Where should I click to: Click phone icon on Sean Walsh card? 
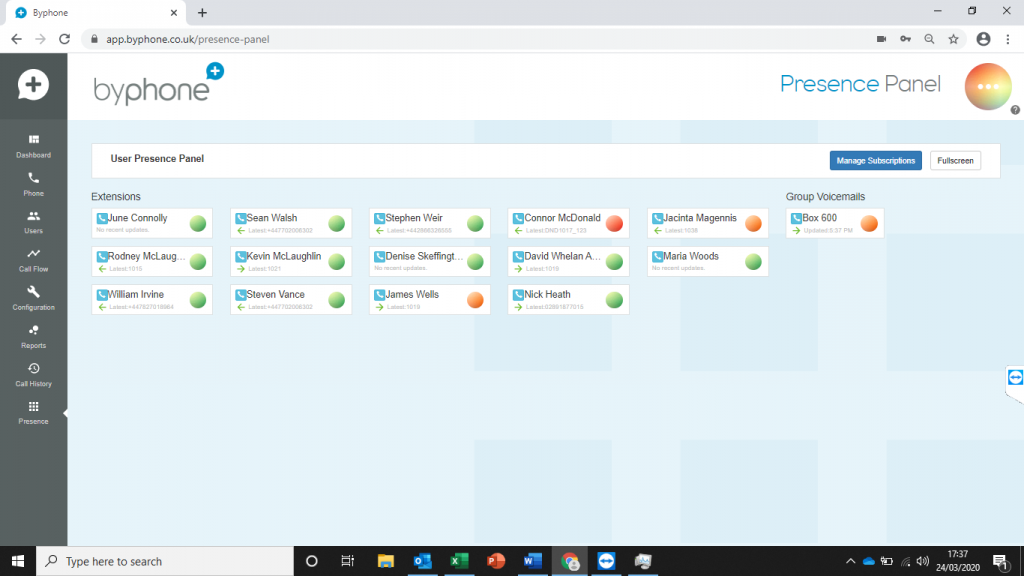(x=241, y=218)
